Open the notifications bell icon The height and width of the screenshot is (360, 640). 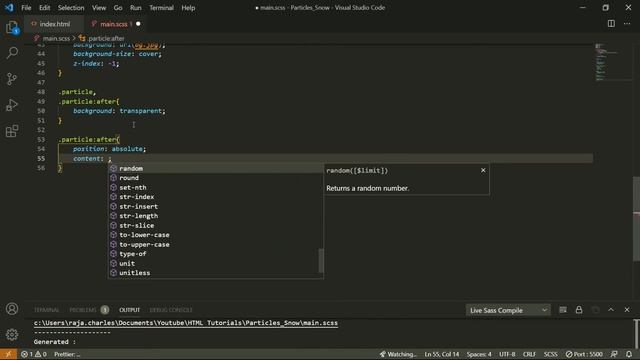tap(629, 354)
